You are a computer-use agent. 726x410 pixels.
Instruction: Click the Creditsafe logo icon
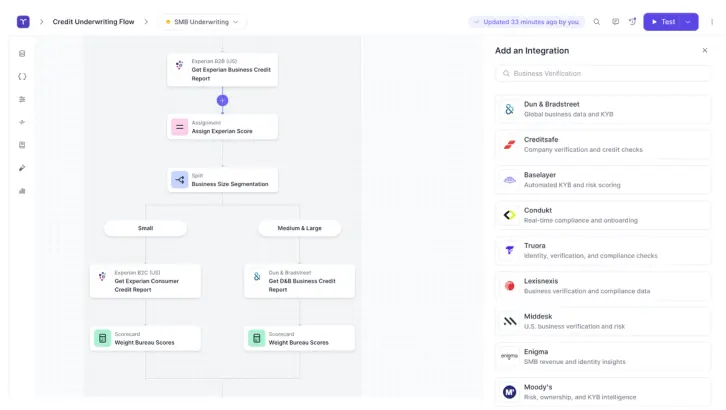(509, 144)
